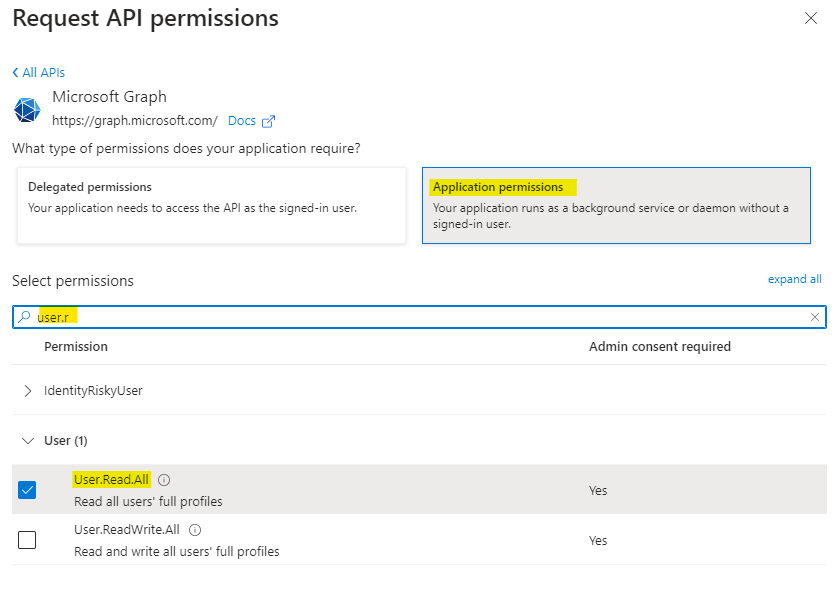Go back to All APIs
This screenshot has height=600, width=836.
click(38, 73)
